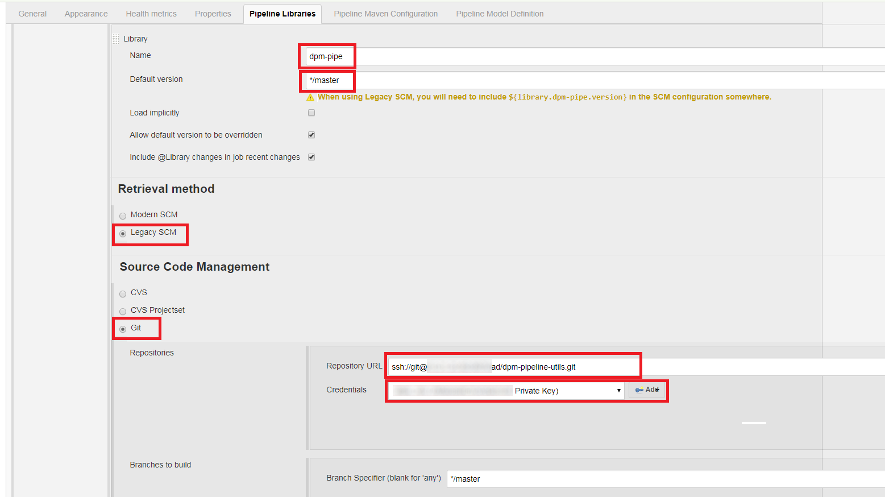Uncheck Allow default version to be overridden
This screenshot has height=497, width=885.
click(311, 135)
